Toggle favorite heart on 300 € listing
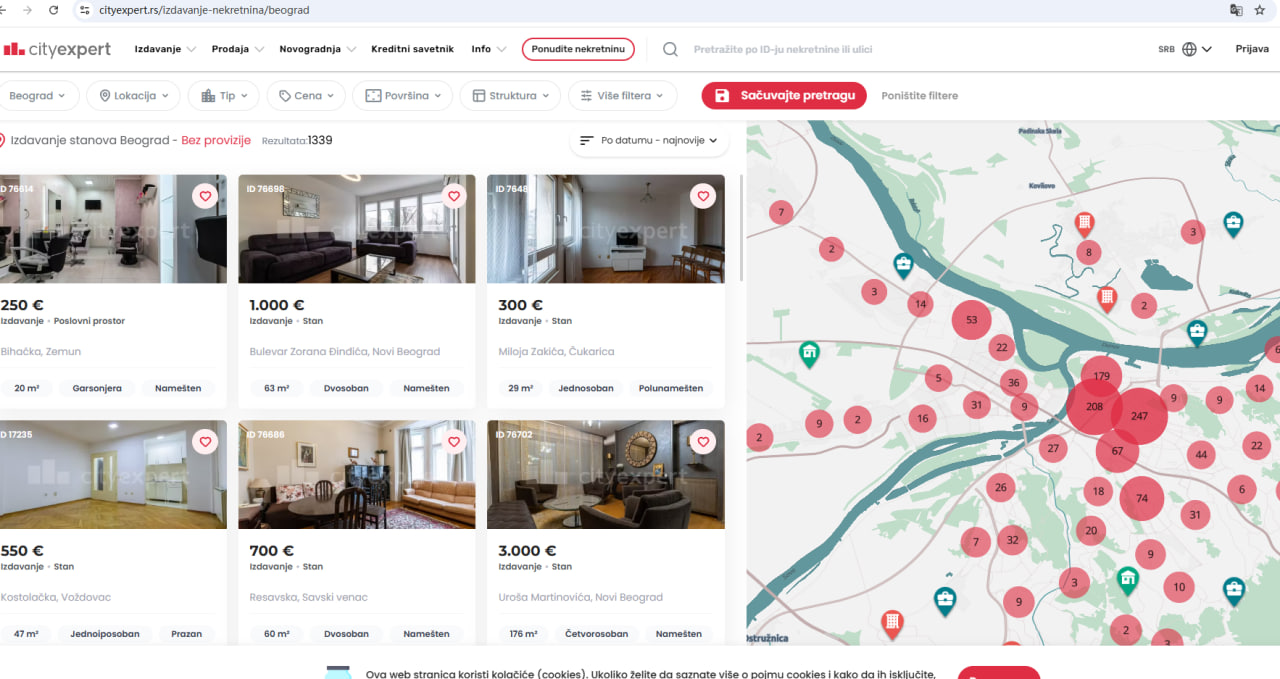This screenshot has width=1280, height=679. pyautogui.click(x=703, y=196)
